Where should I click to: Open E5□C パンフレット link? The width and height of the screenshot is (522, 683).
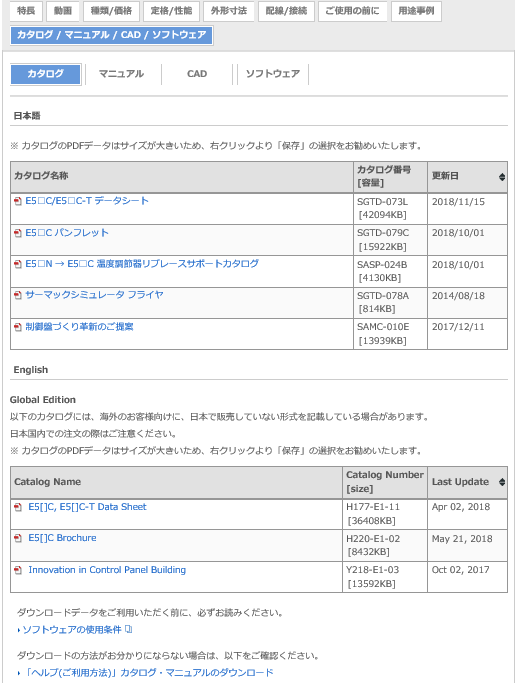coord(67,233)
